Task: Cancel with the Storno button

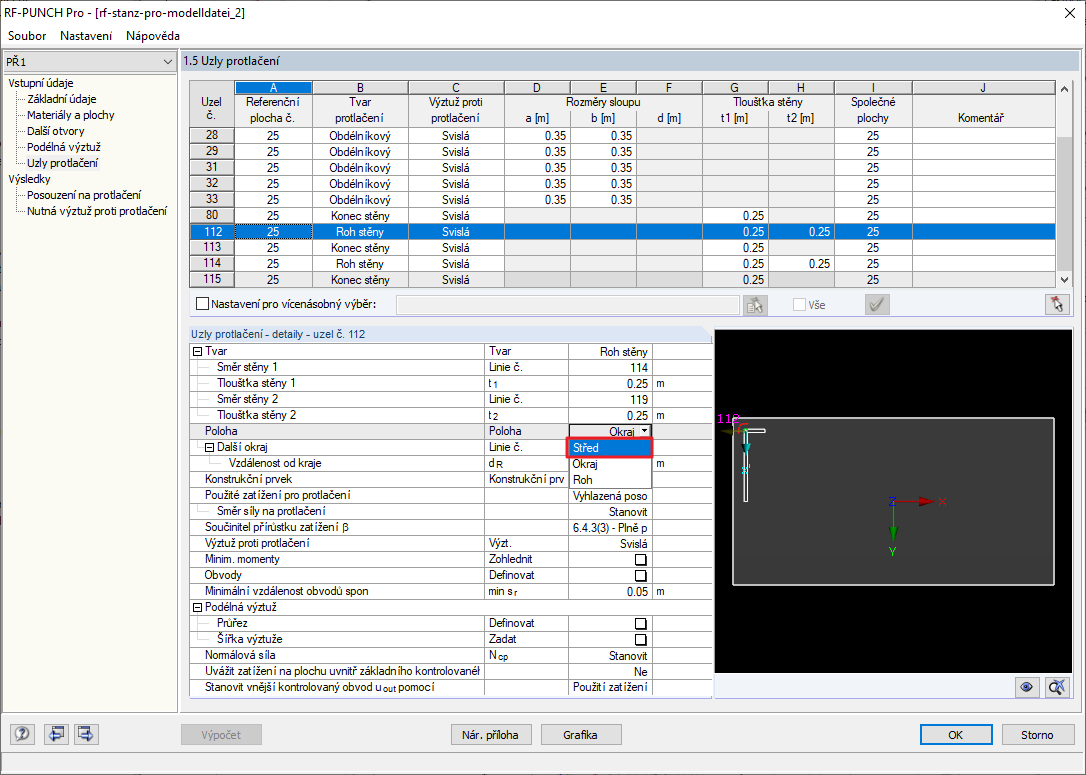Action: click(1037, 735)
